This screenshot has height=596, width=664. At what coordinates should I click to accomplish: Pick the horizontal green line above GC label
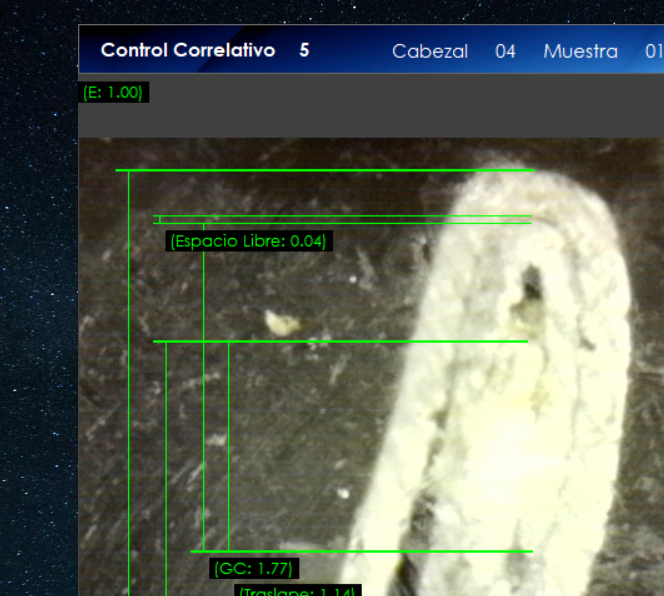(x=360, y=551)
